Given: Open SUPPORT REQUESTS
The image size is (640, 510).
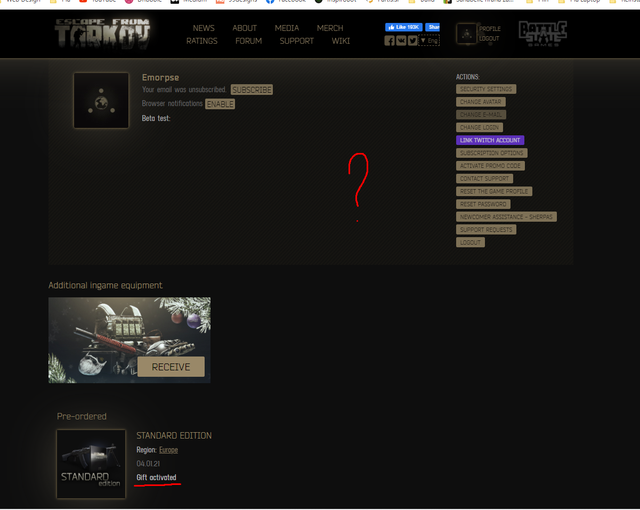Looking at the screenshot, I should pos(486,230).
